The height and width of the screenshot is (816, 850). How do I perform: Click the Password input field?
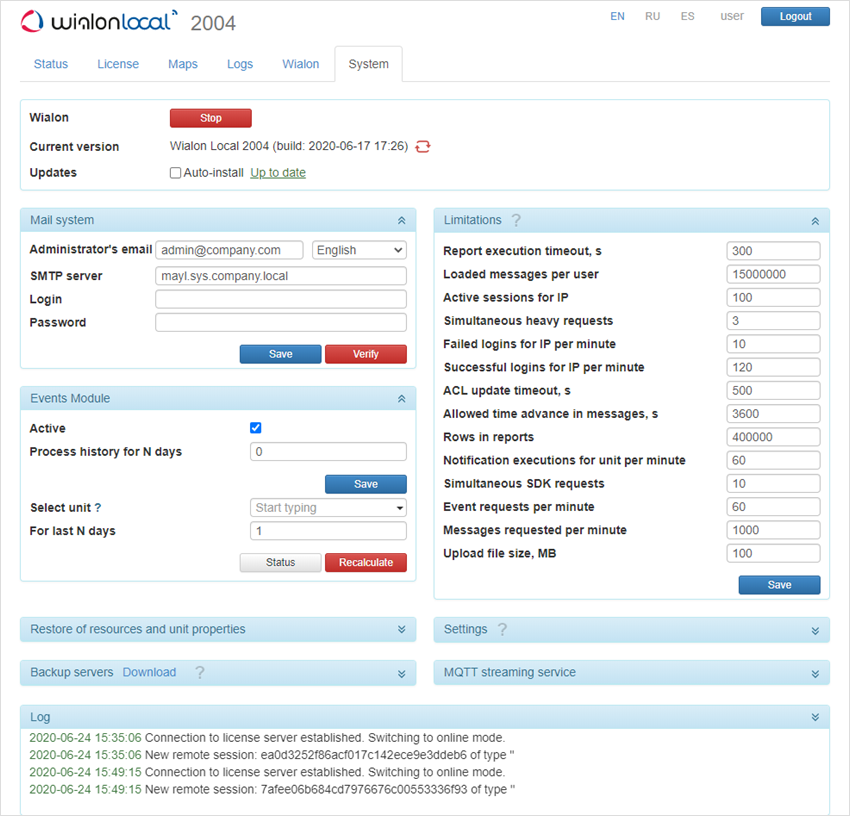click(281, 323)
